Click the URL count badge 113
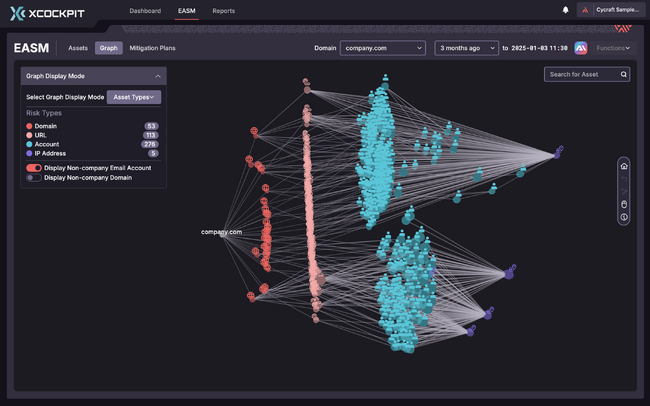 pos(150,135)
